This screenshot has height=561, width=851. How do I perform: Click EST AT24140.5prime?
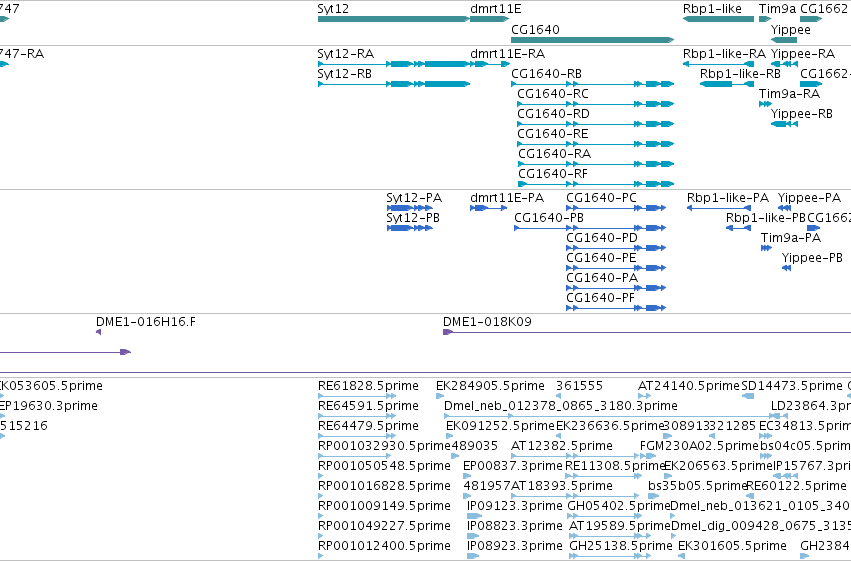(x=645, y=397)
